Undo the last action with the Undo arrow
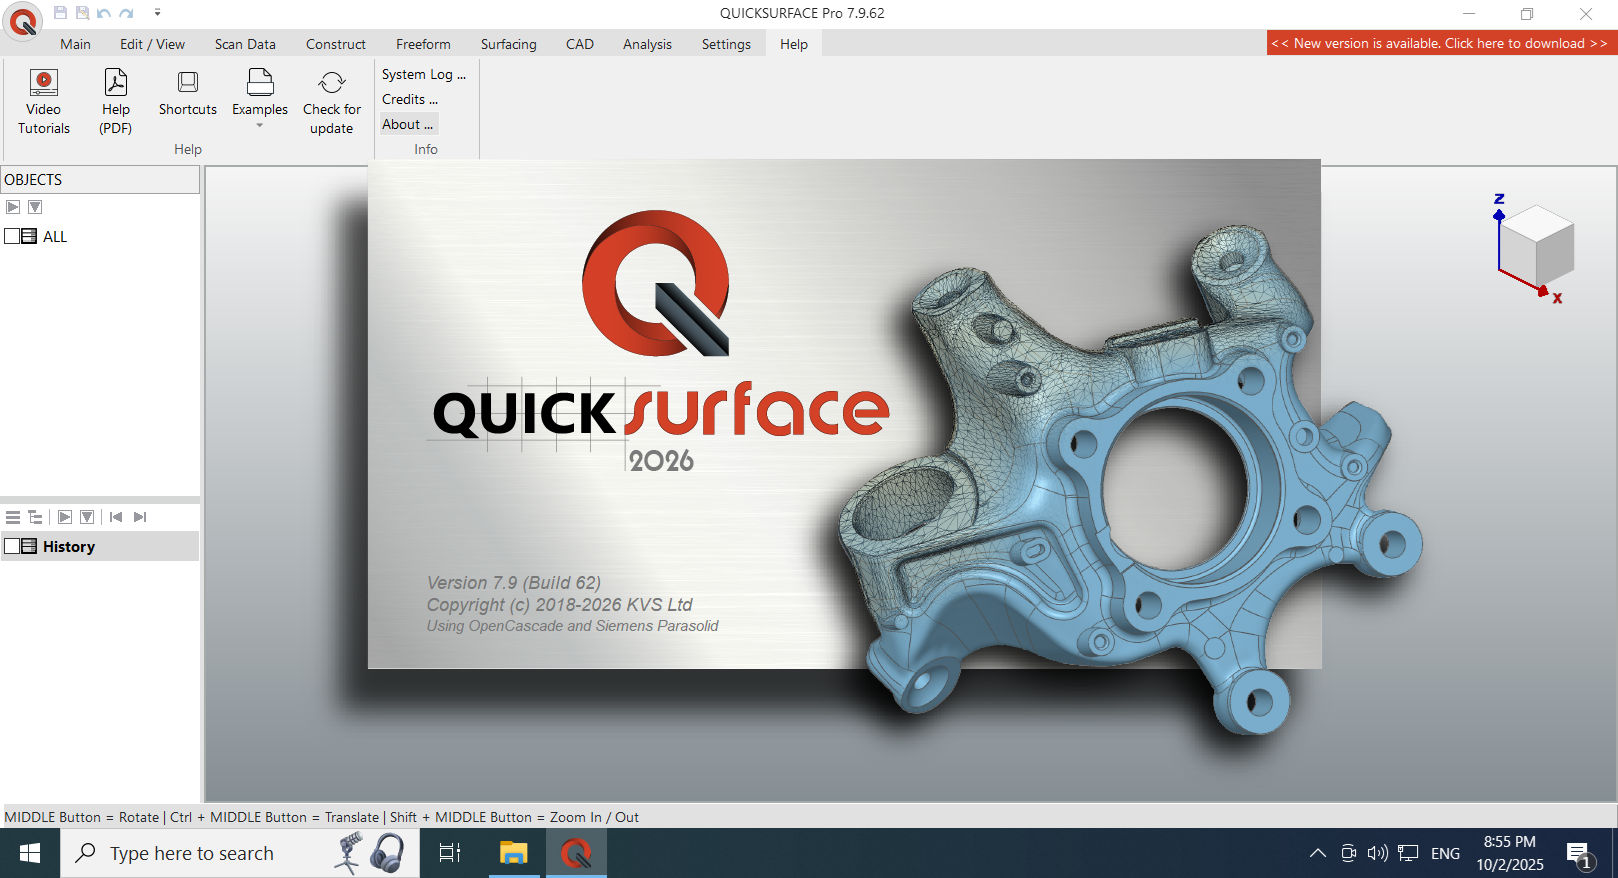 (x=104, y=13)
